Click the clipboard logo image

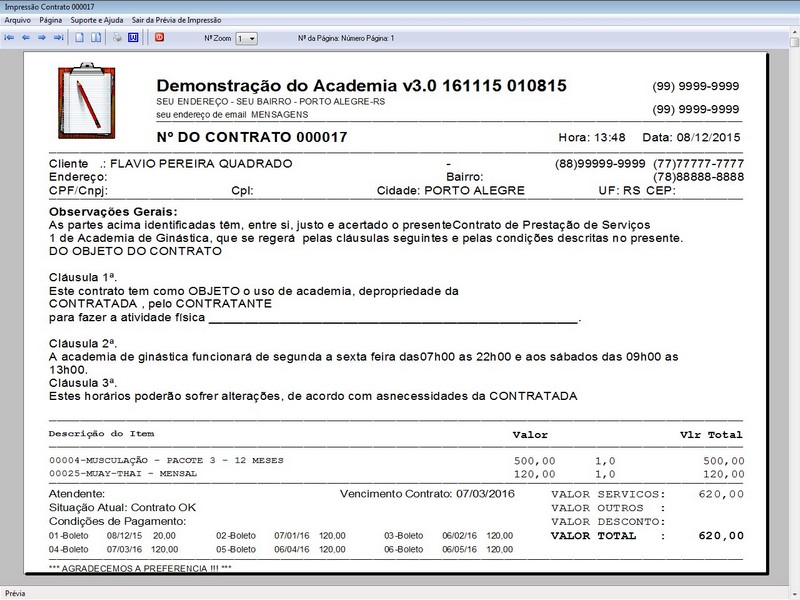point(87,101)
